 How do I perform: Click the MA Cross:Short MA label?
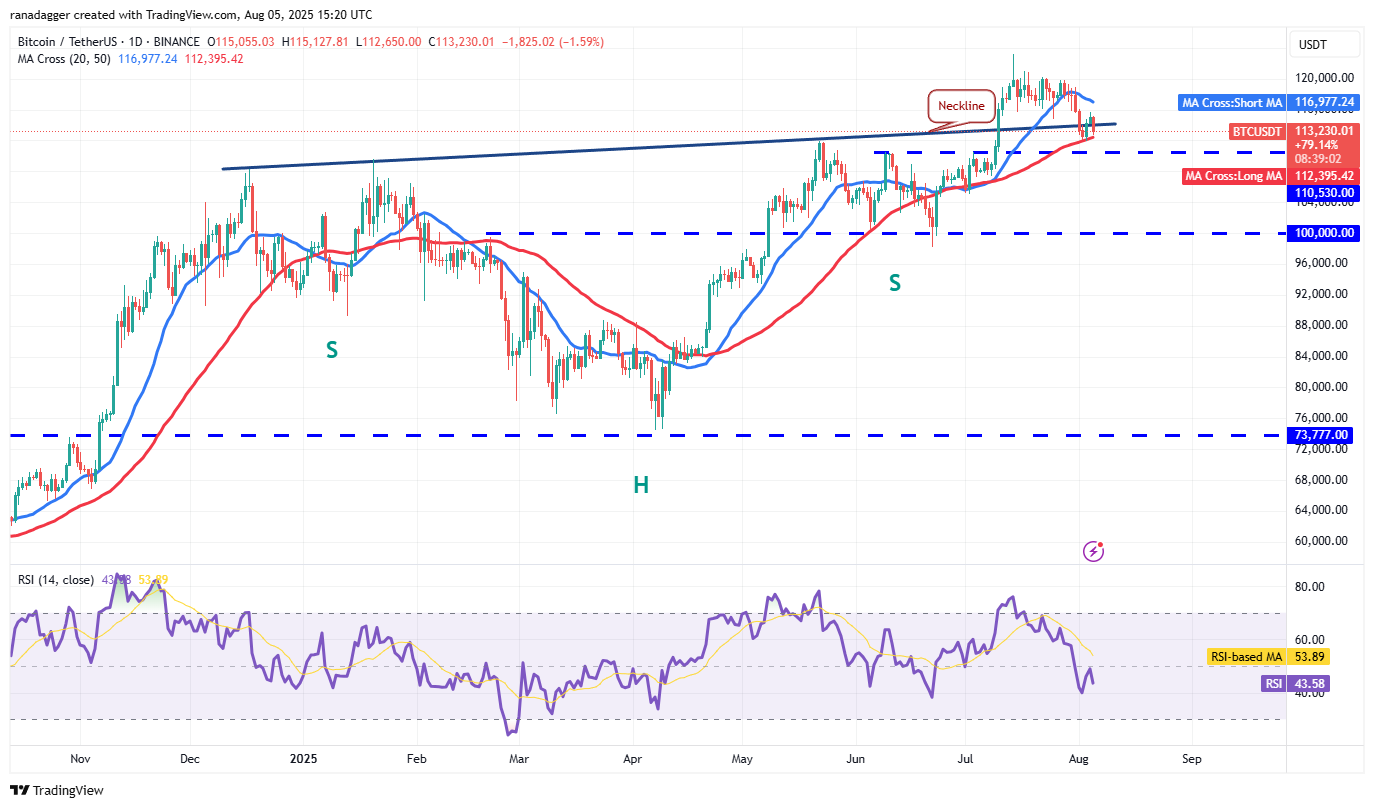click(x=1231, y=102)
